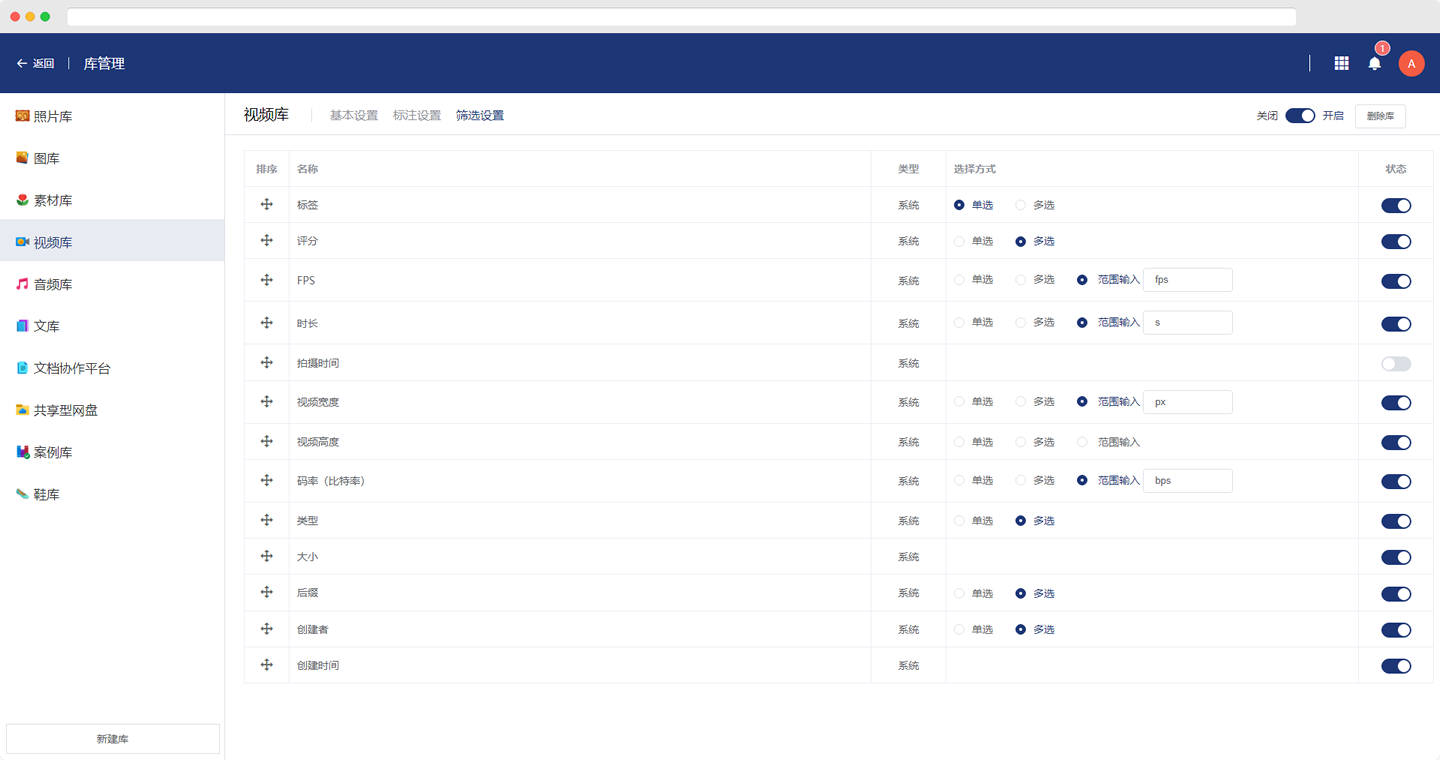The width and height of the screenshot is (1440, 760).
Task: Enable the 拍摄时间 status toggle
Action: (x=1395, y=364)
